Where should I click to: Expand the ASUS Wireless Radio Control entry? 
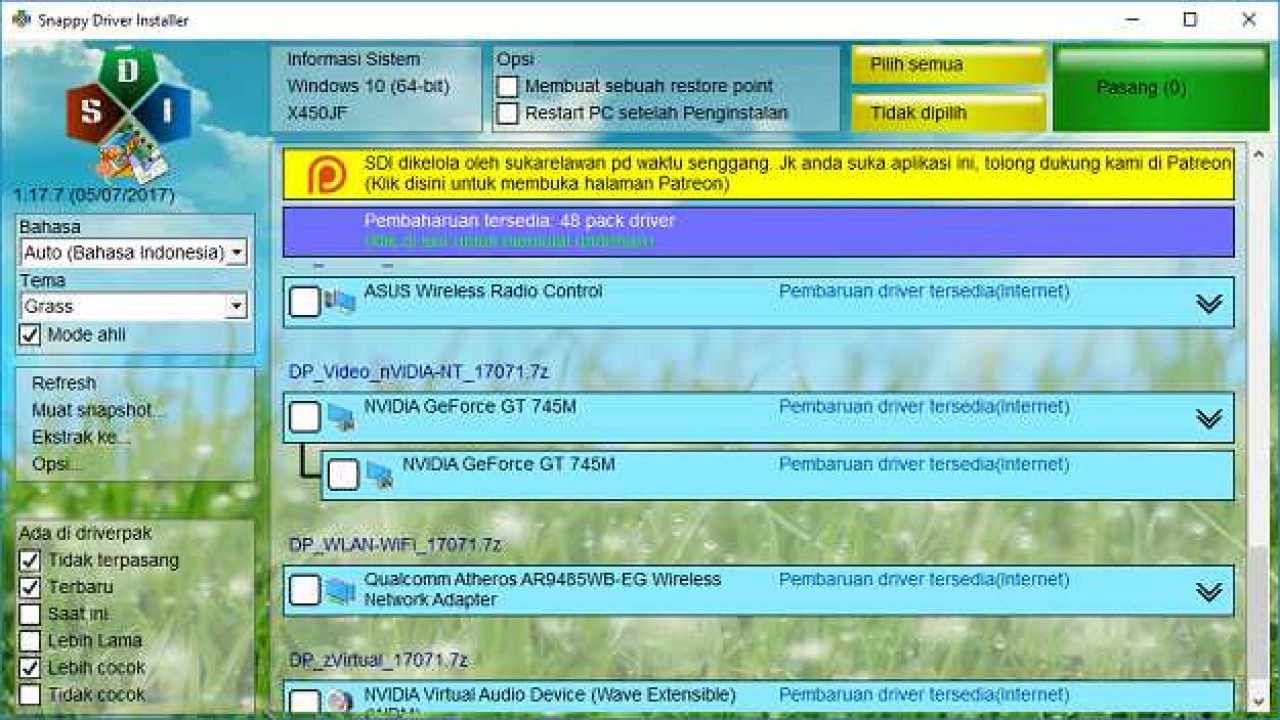coord(1209,304)
